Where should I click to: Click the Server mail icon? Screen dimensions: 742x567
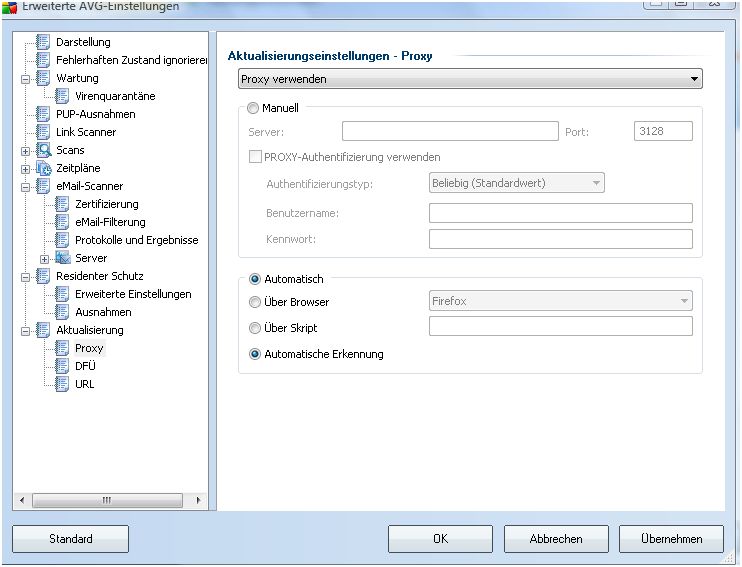pyautogui.click(x=62, y=258)
